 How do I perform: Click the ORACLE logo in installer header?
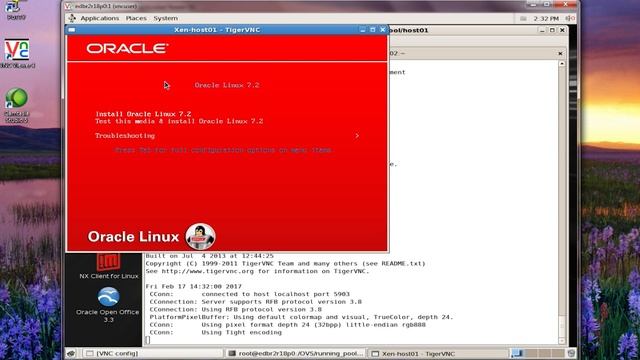point(127,49)
